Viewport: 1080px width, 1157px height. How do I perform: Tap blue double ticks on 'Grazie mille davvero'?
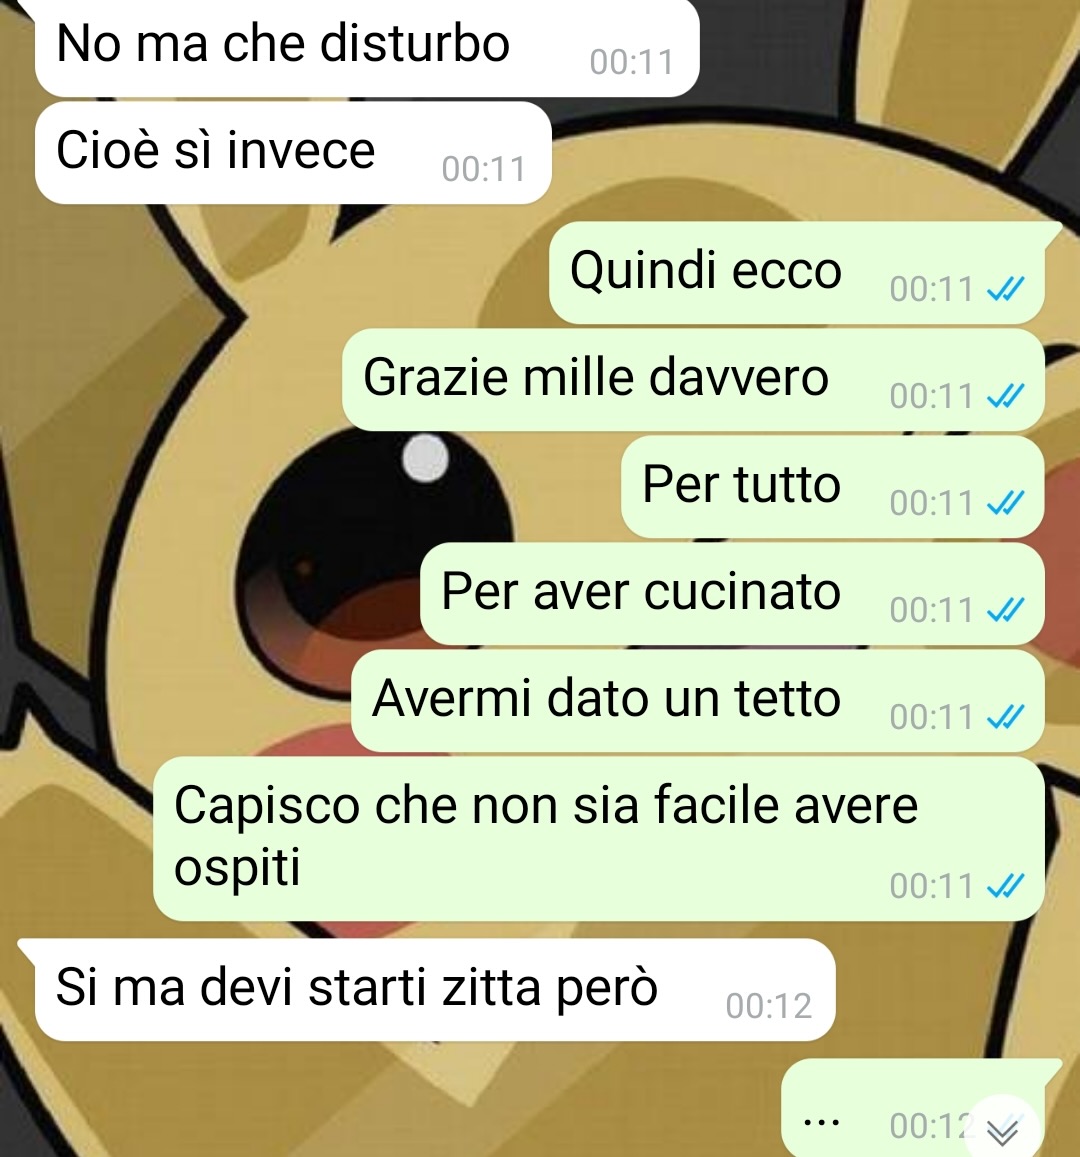(1005, 396)
